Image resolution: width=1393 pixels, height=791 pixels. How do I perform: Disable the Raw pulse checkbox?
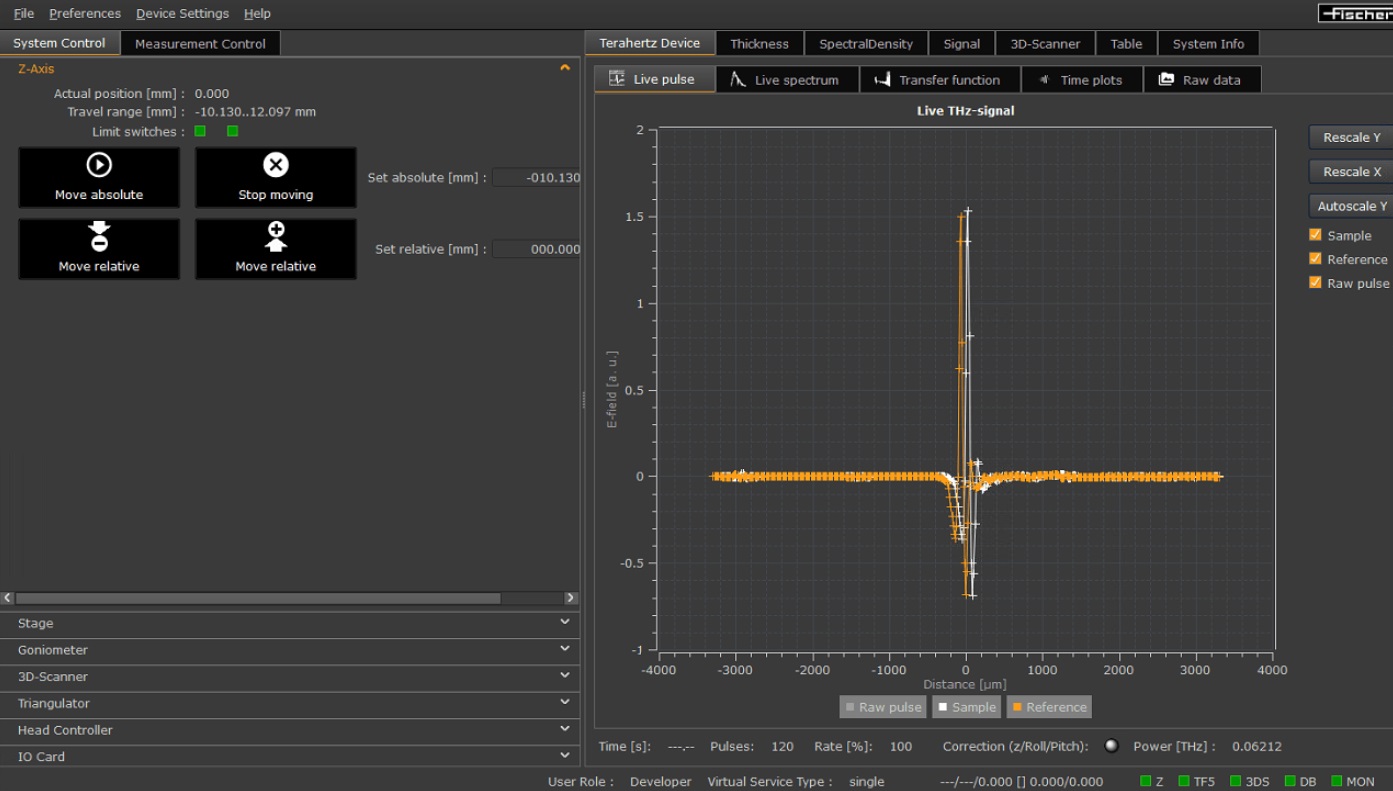point(1315,283)
